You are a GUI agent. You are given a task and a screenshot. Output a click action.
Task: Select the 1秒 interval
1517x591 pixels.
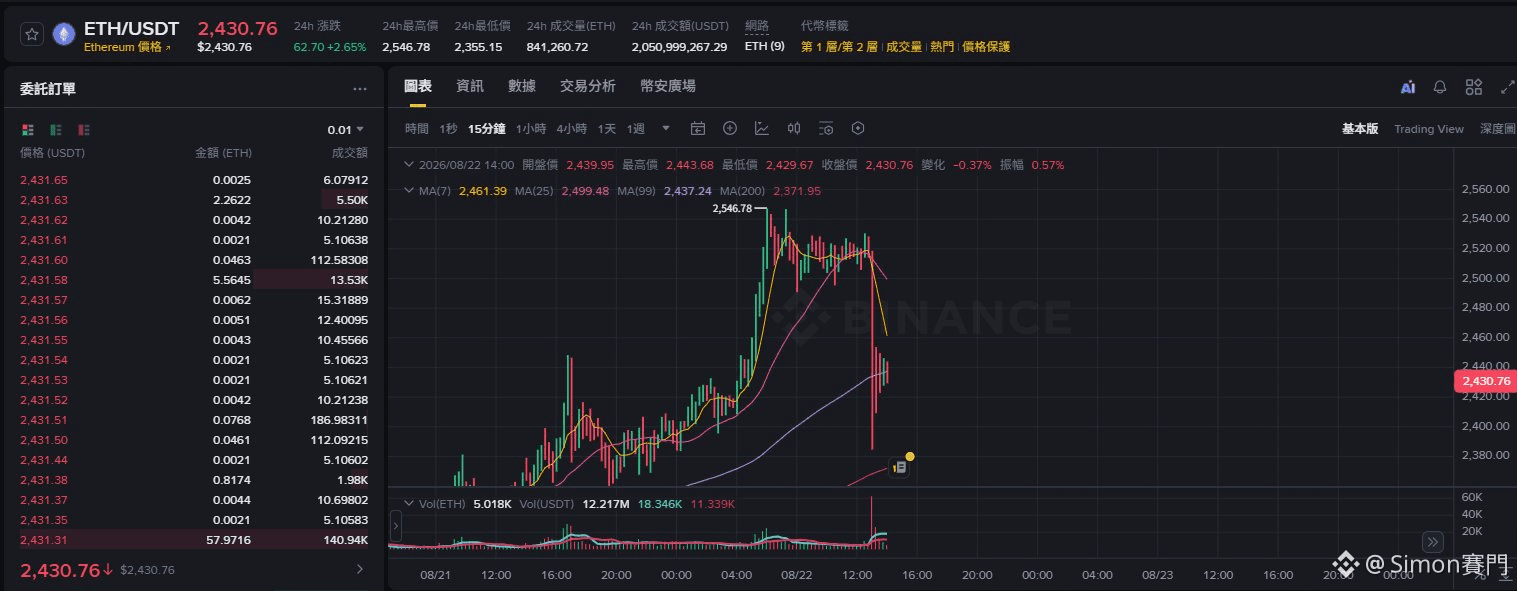click(x=448, y=129)
